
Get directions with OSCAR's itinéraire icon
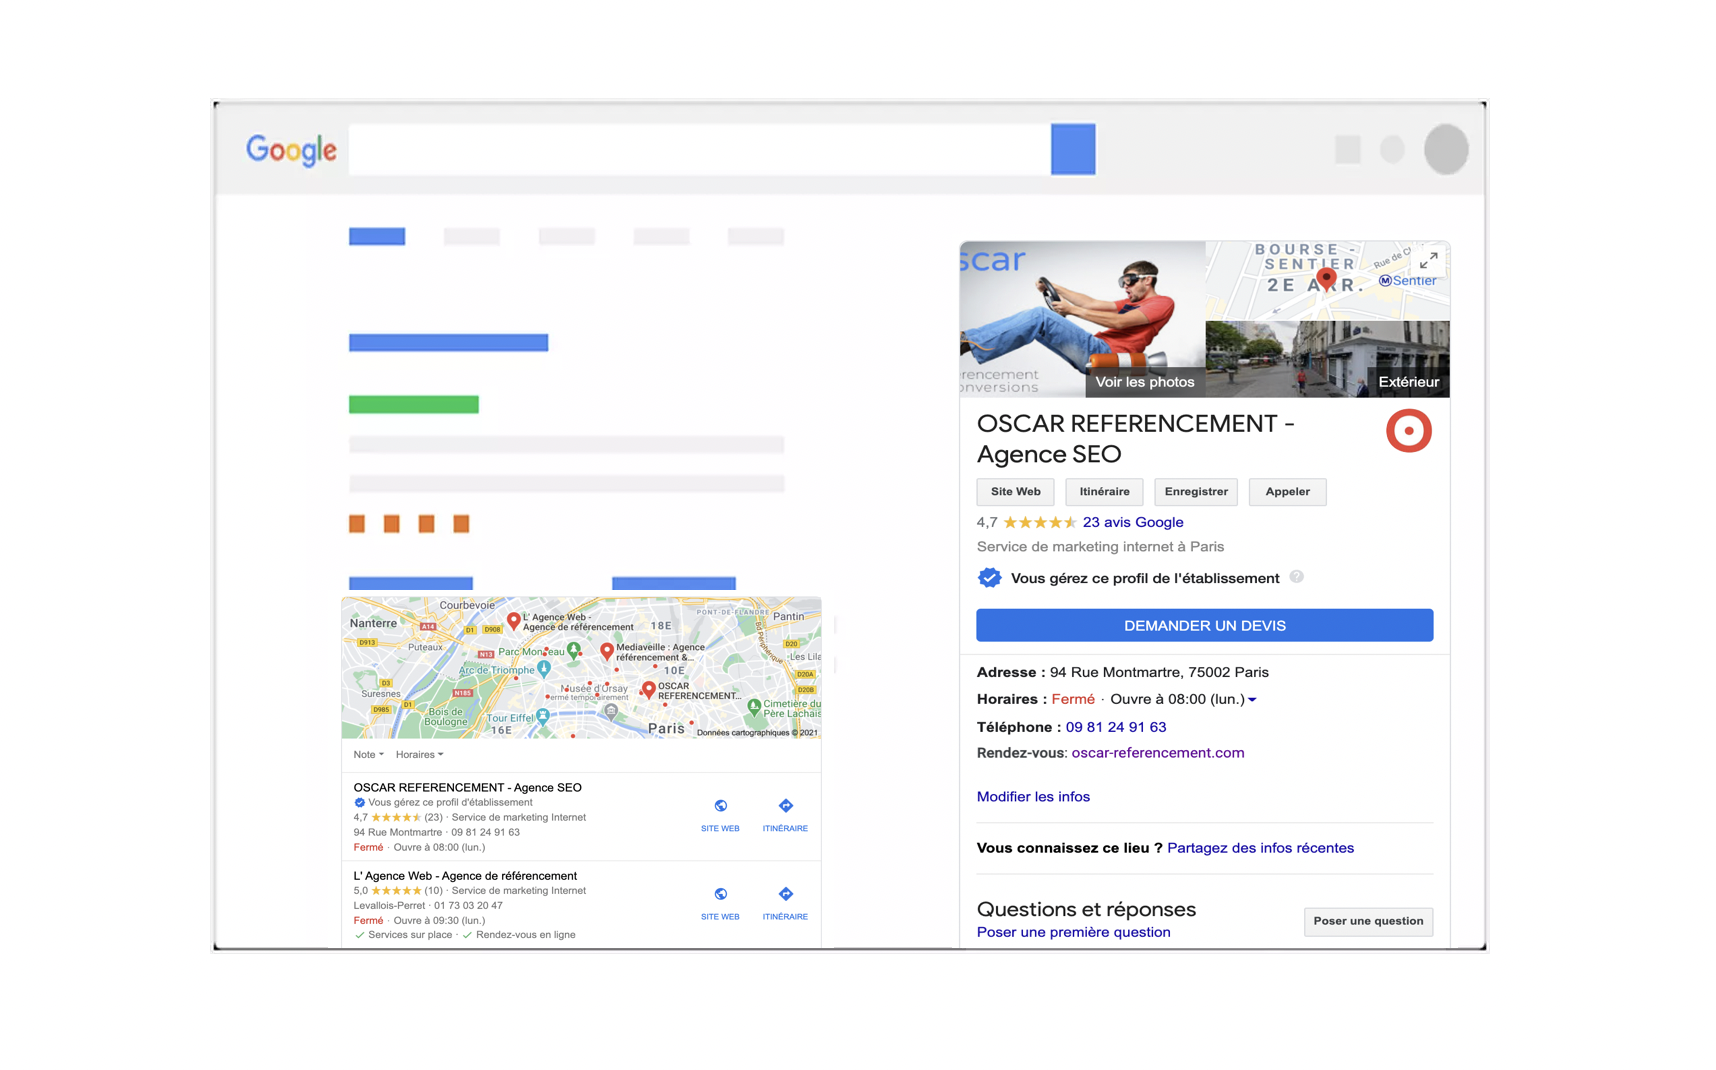coord(785,806)
